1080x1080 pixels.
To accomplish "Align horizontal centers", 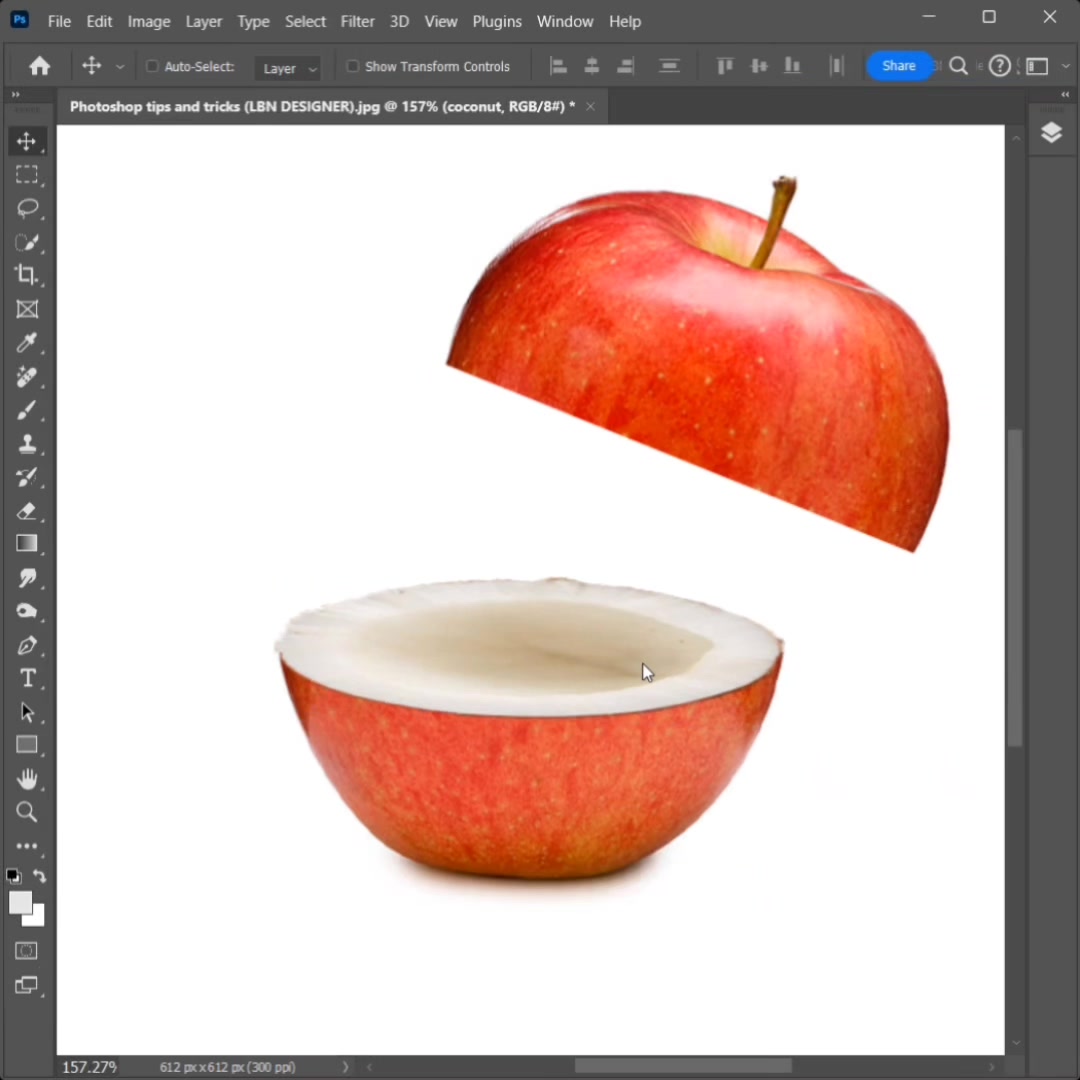I will (592, 66).
